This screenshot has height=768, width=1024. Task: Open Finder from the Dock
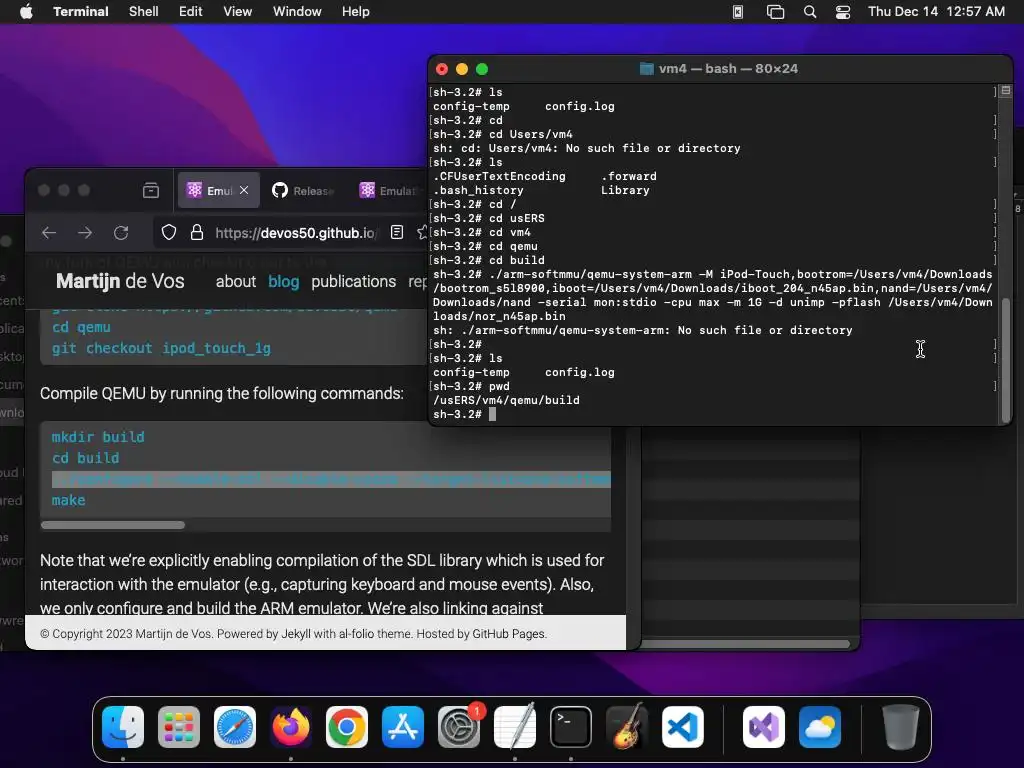(123, 727)
